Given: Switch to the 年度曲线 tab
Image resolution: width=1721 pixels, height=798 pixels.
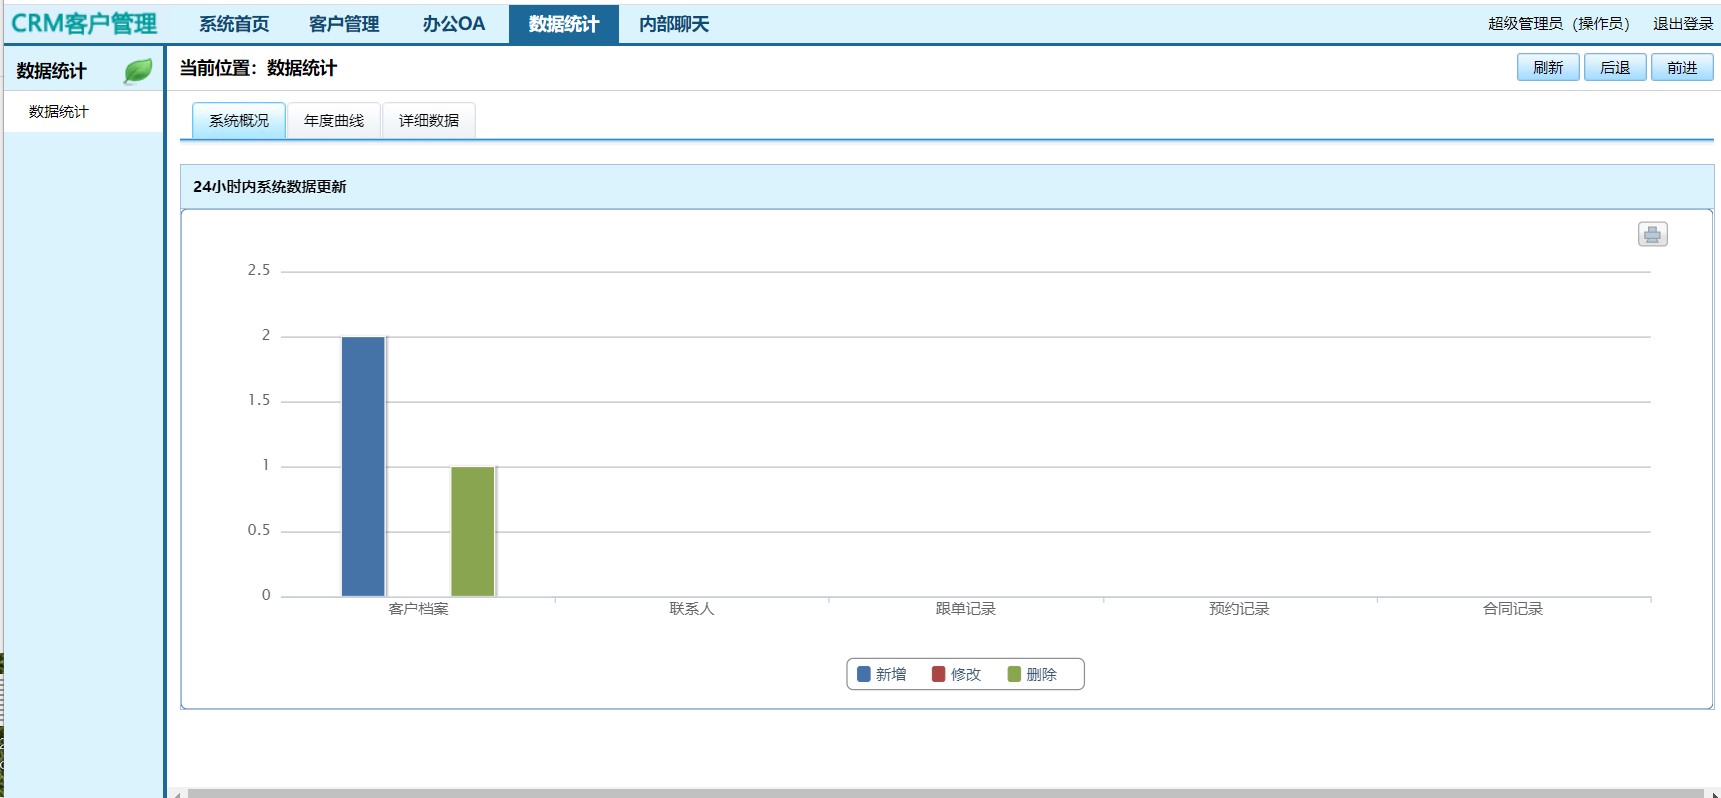Looking at the screenshot, I should pyautogui.click(x=334, y=121).
